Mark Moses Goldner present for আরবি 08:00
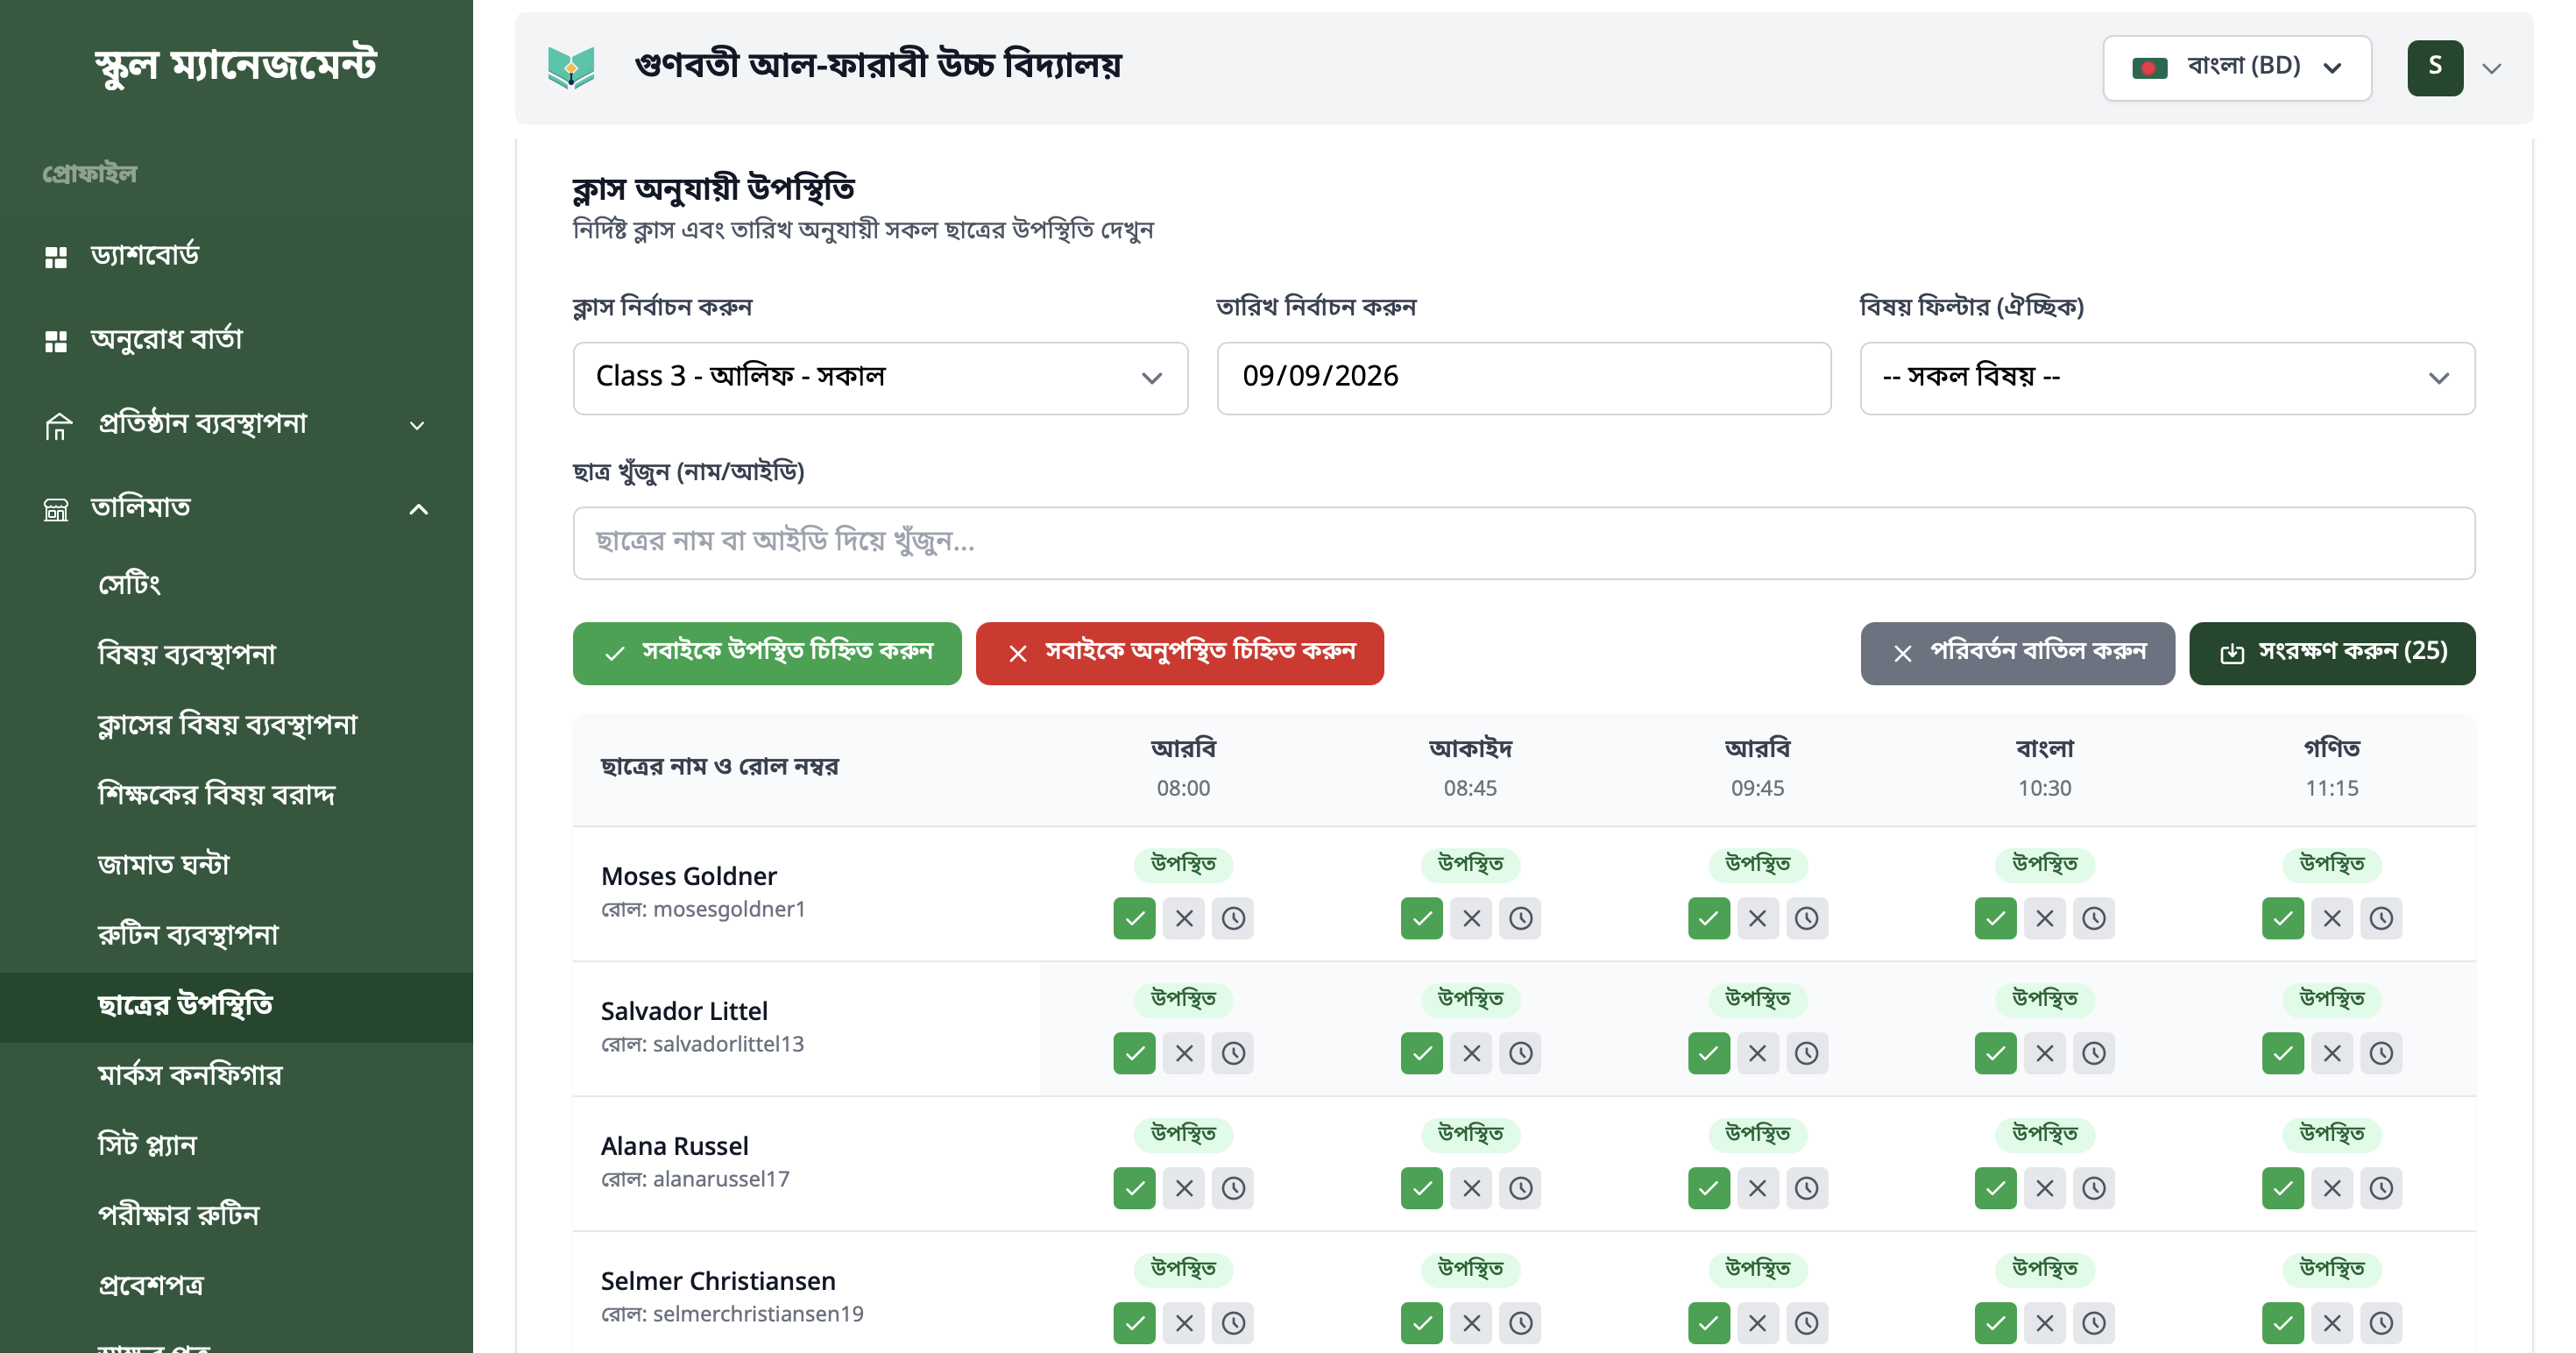2576x1353 pixels. pos(1134,918)
